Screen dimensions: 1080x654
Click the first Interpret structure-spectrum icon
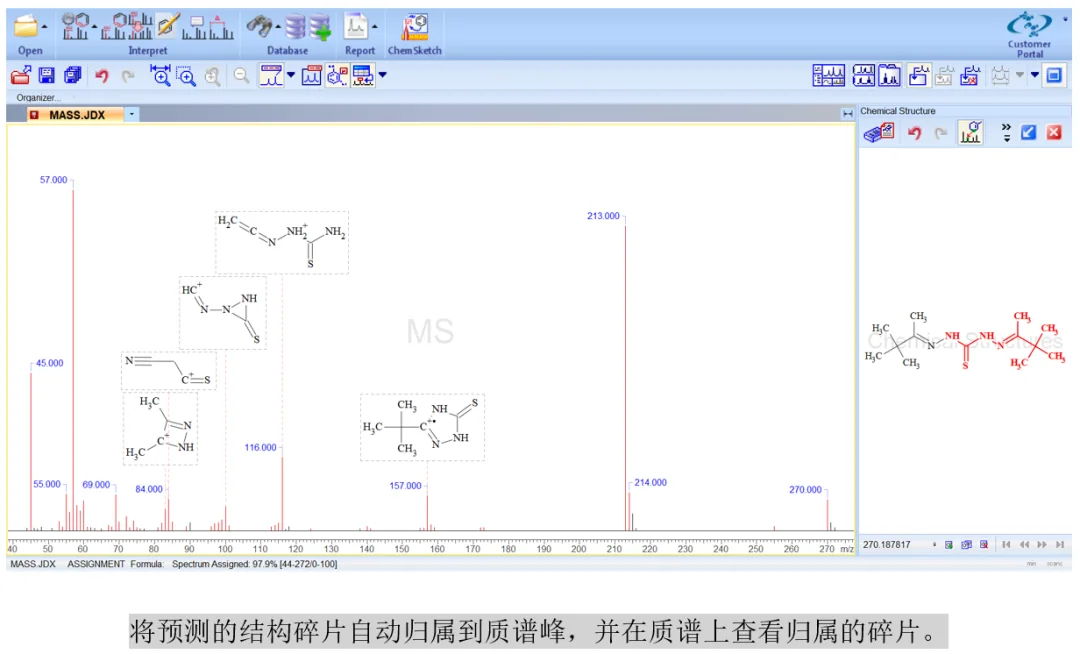pos(75,26)
